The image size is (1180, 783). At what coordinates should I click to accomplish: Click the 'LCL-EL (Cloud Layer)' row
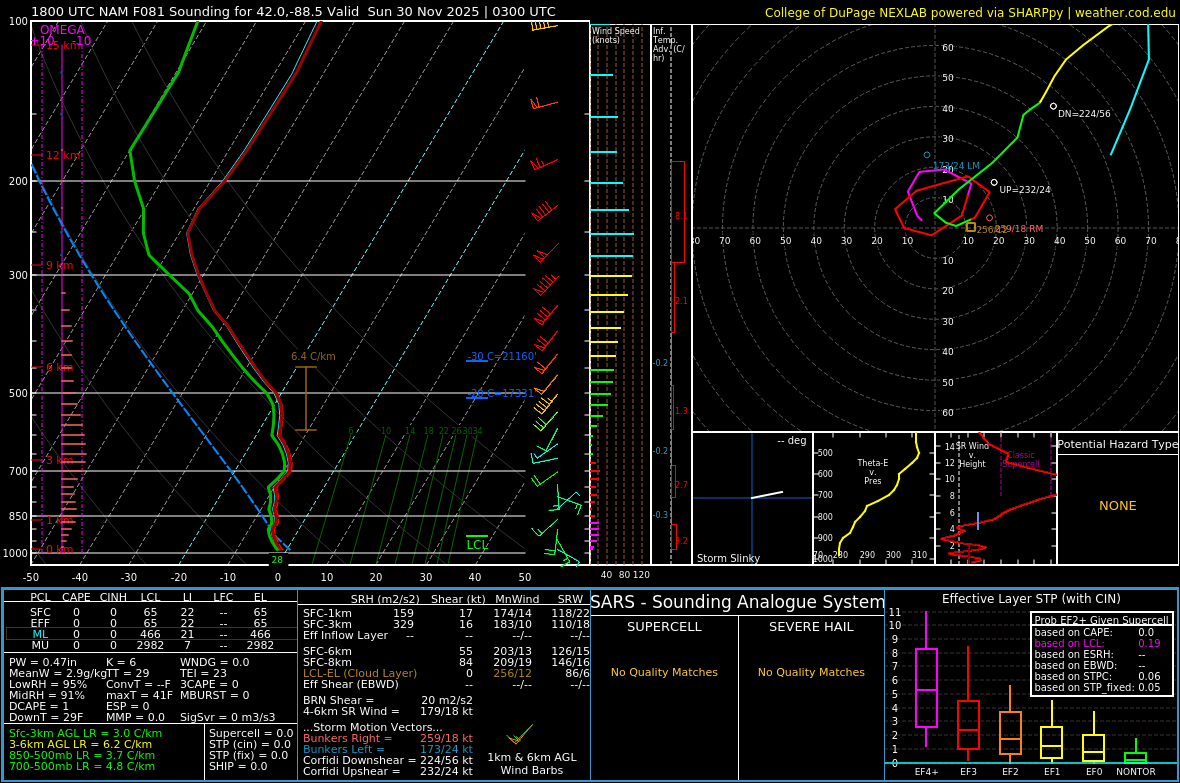pyautogui.click(x=446, y=673)
